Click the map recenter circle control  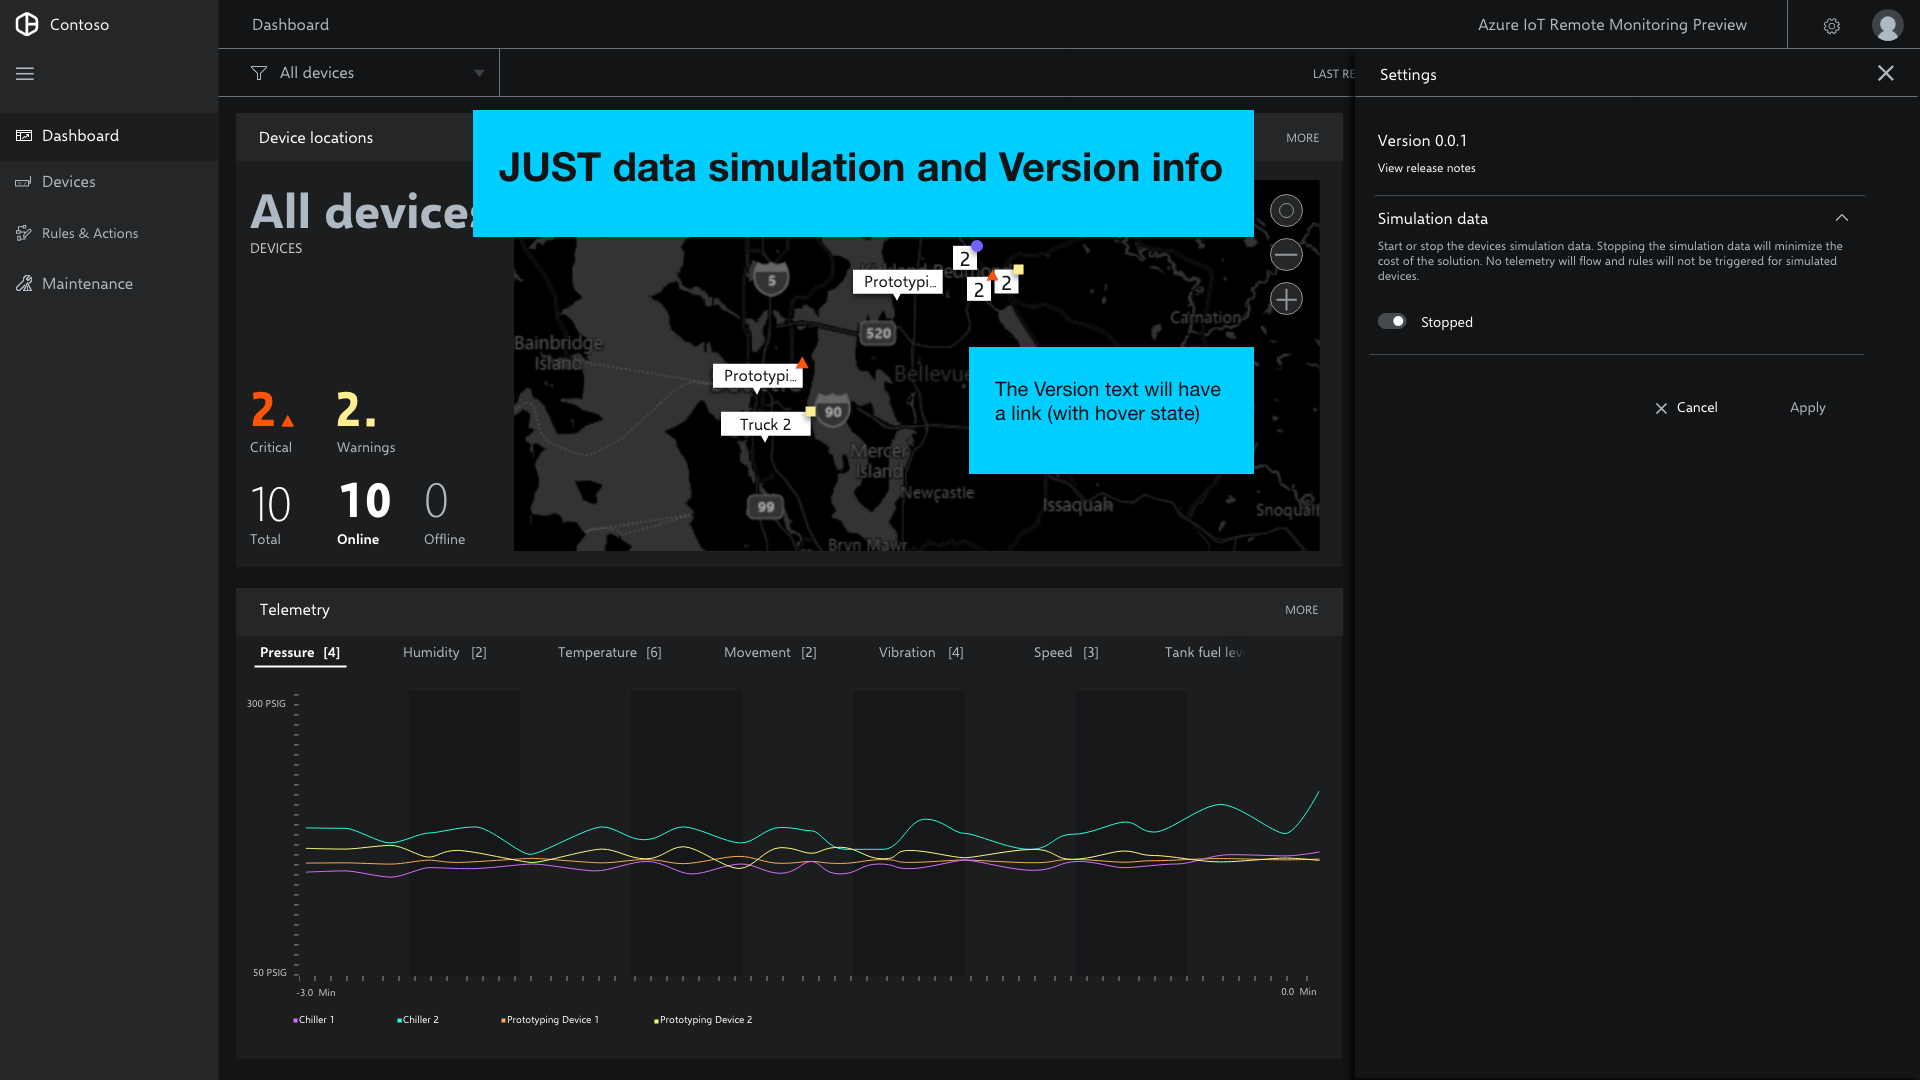[1286, 210]
